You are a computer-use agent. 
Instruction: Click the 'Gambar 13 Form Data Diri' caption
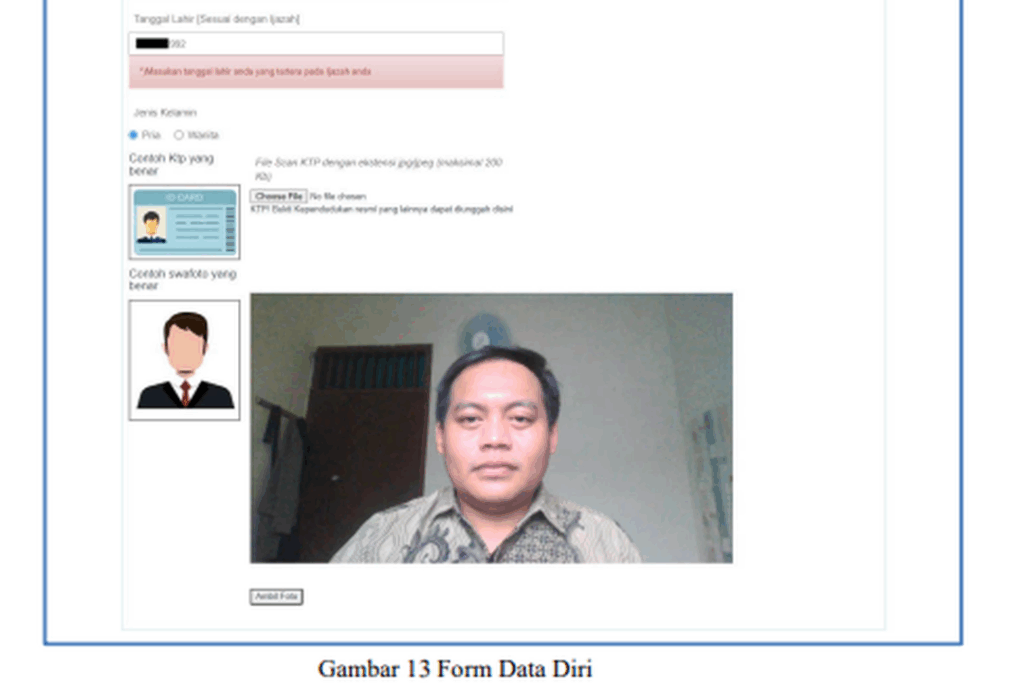455,668
